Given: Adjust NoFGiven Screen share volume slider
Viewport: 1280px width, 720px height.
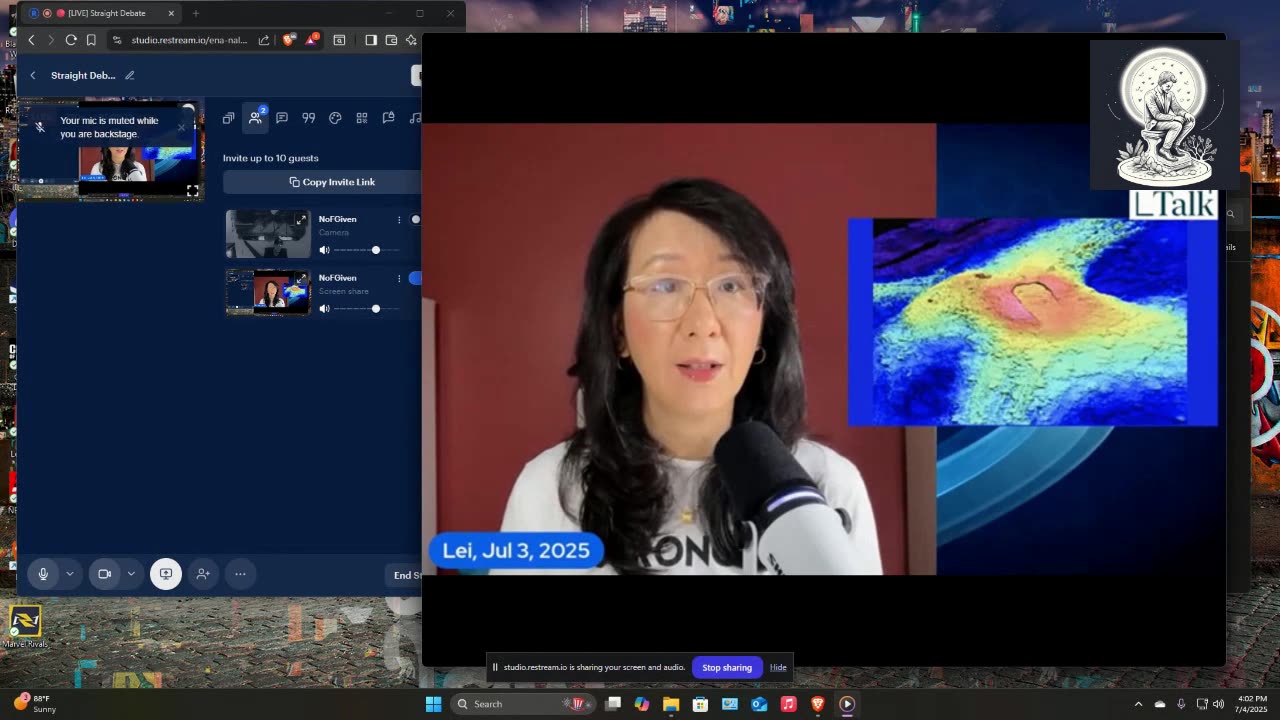Looking at the screenshot, I should pos(366,309).
